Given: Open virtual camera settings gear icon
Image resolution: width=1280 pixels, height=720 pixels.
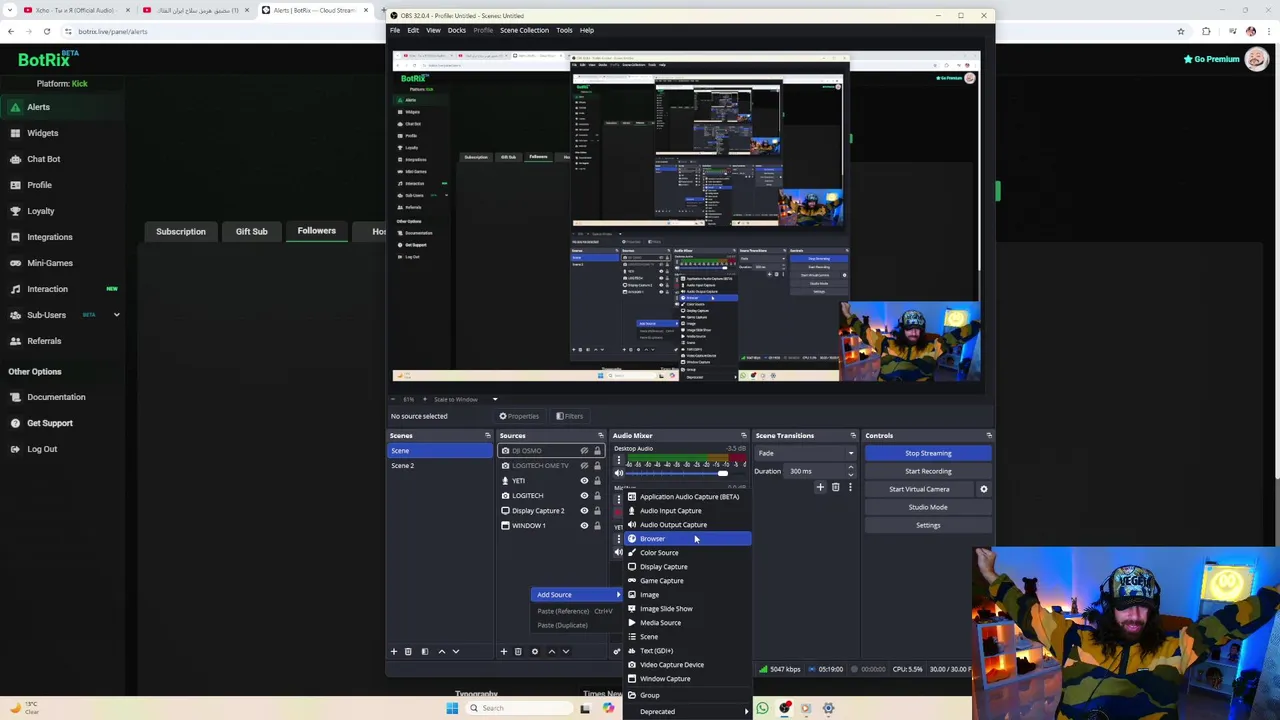Looking at the screenshot, I should click(983, 489).
